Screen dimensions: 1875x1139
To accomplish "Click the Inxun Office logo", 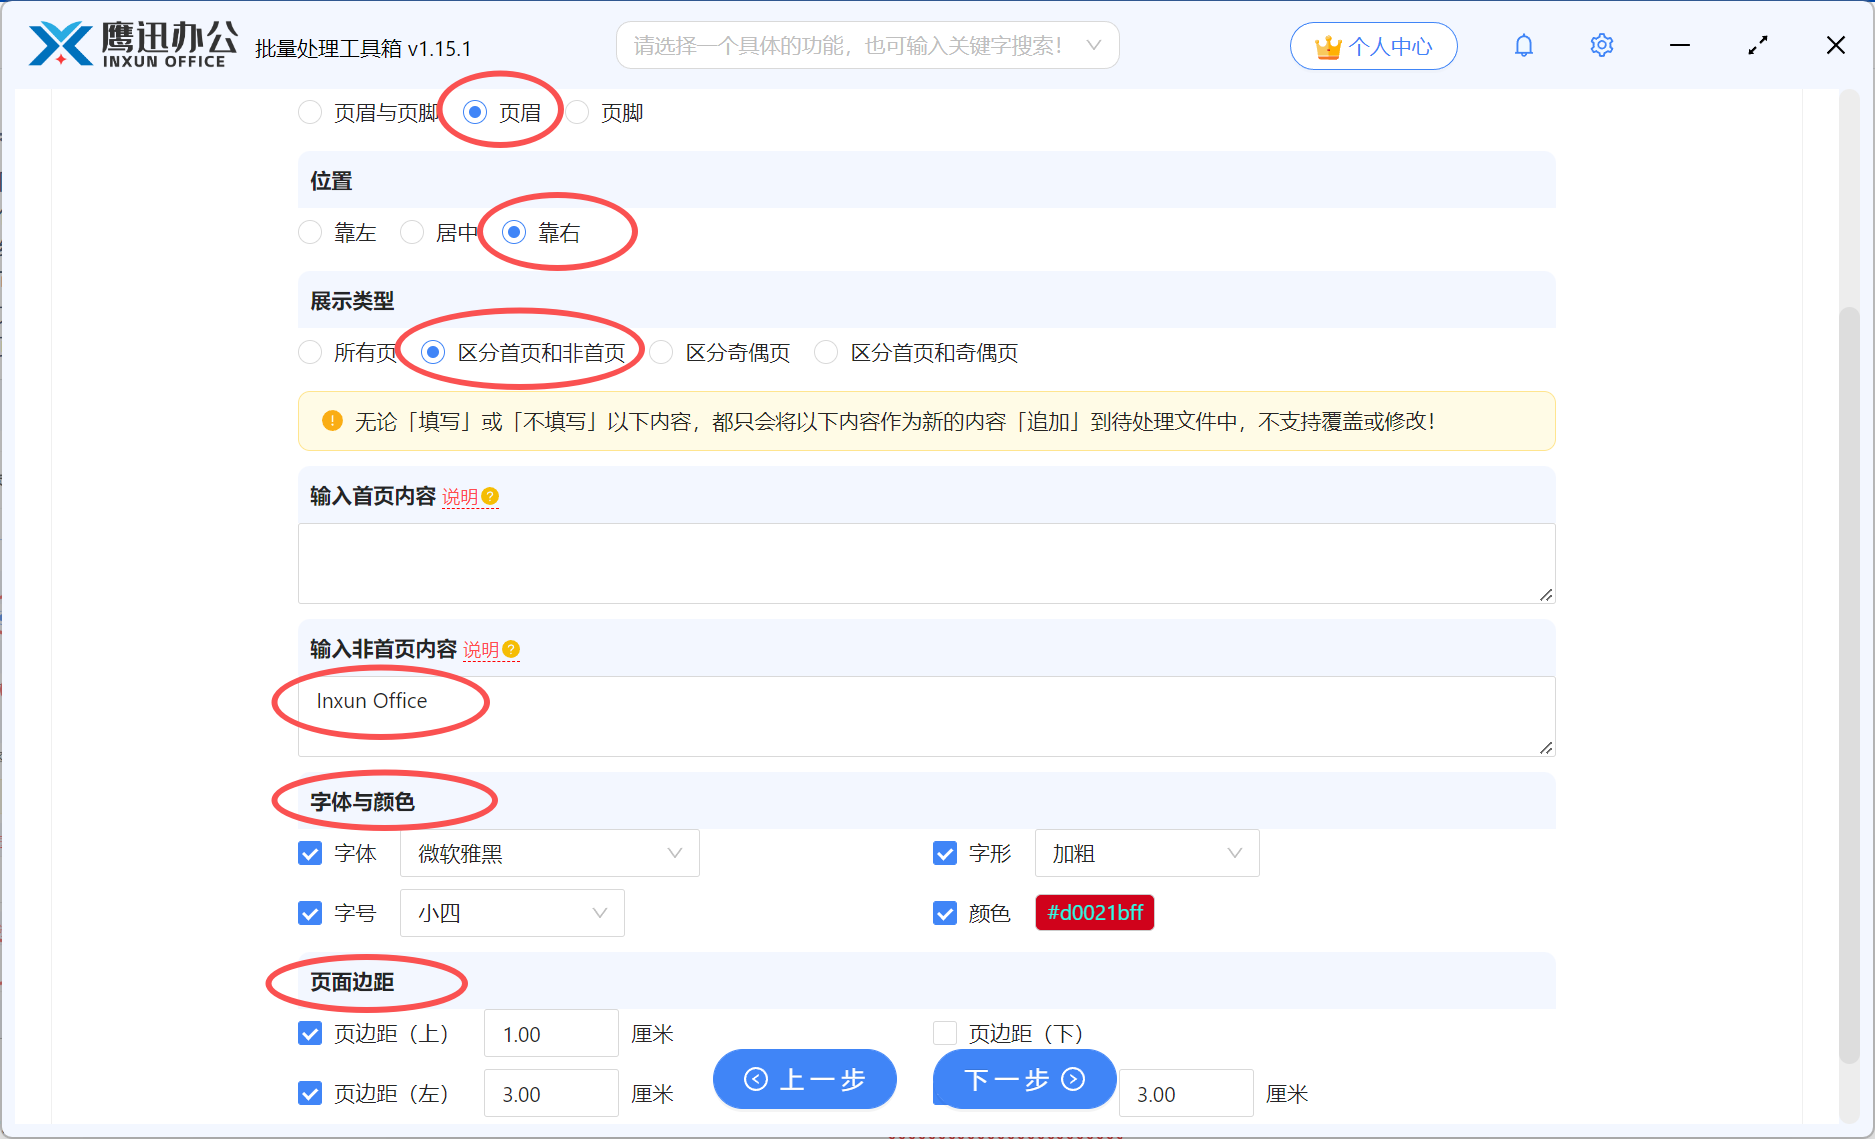I will pos(133,45).
